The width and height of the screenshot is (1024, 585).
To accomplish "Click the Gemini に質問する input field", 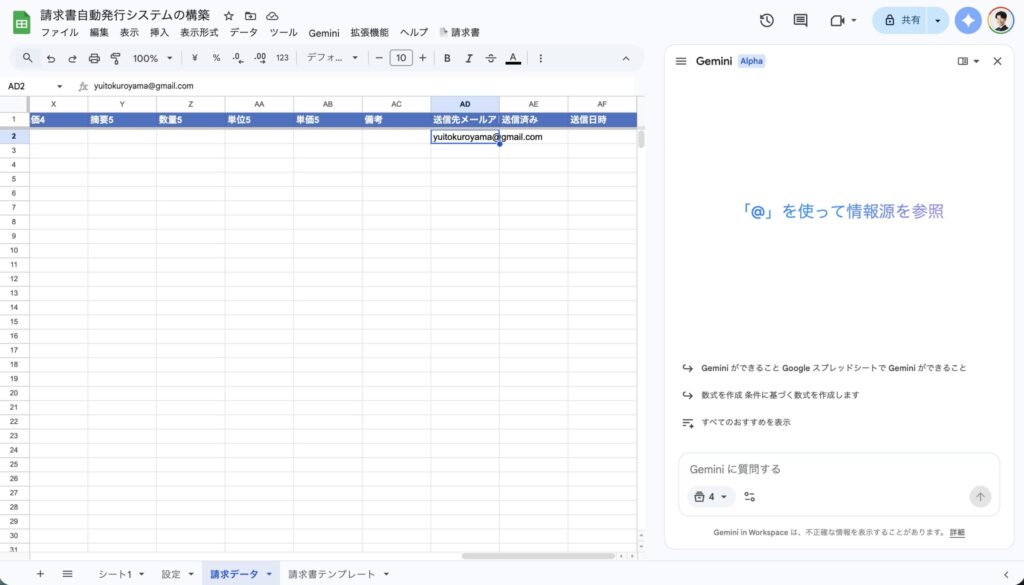I will (820, 469).
